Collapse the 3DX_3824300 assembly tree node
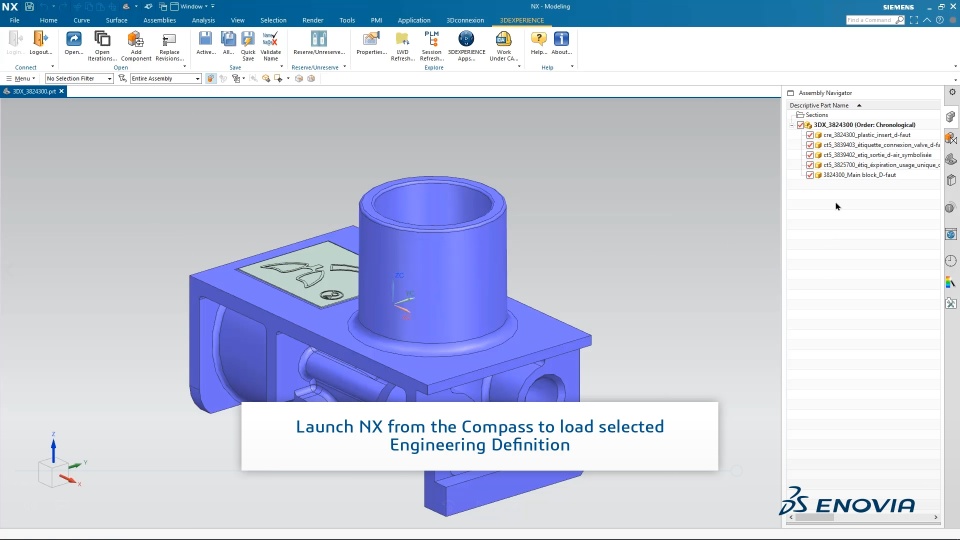The width and height of the screenshot is (960, 540). tap(792, 125)
